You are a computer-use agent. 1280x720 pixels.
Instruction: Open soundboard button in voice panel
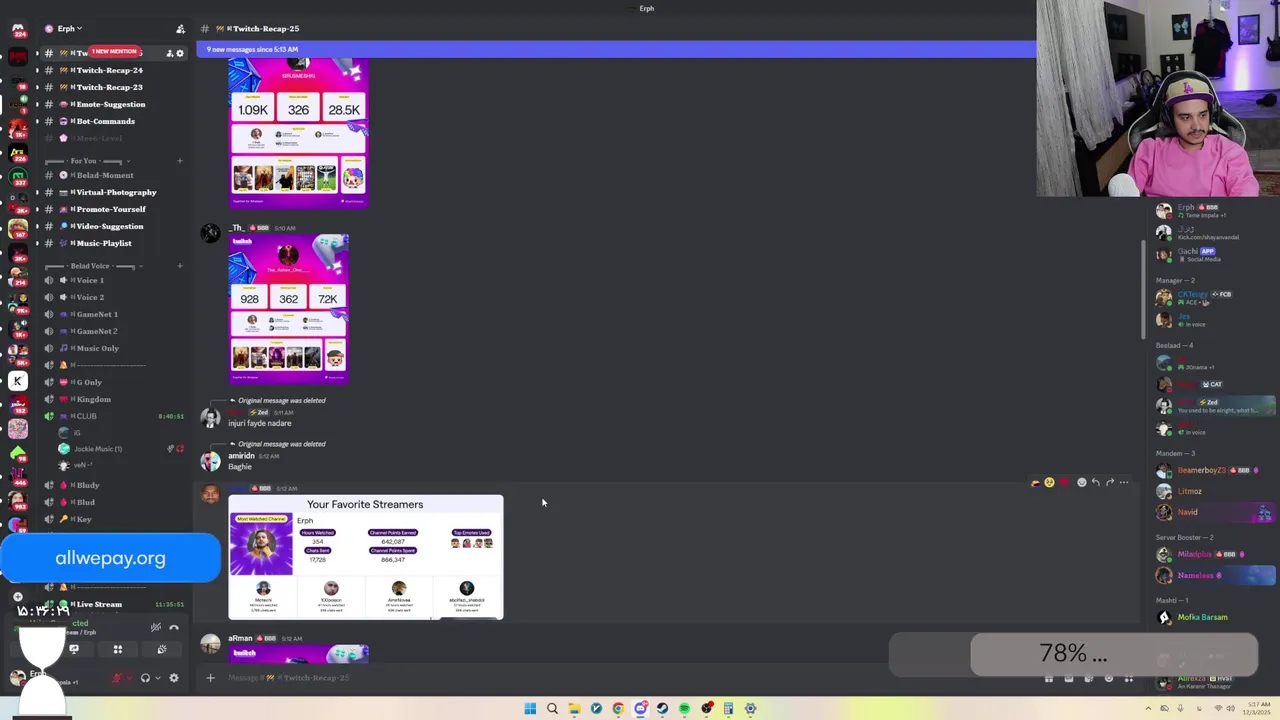click(x=162, y=650)
